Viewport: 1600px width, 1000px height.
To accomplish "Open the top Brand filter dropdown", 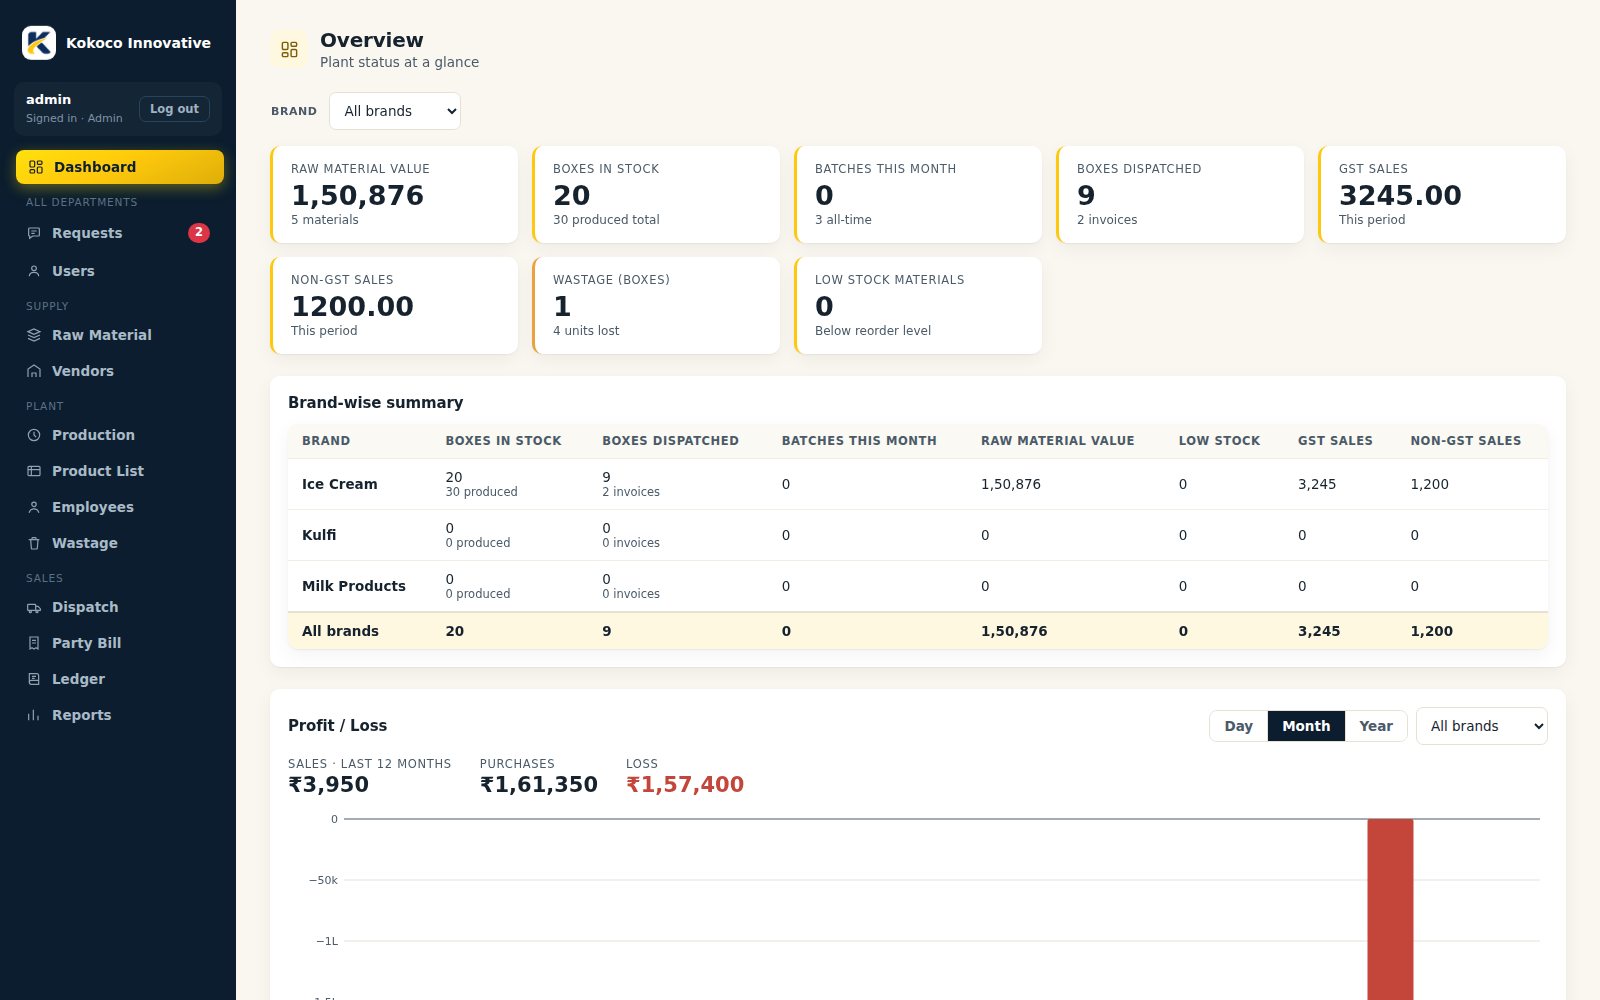I will click(x=395, y=111).
